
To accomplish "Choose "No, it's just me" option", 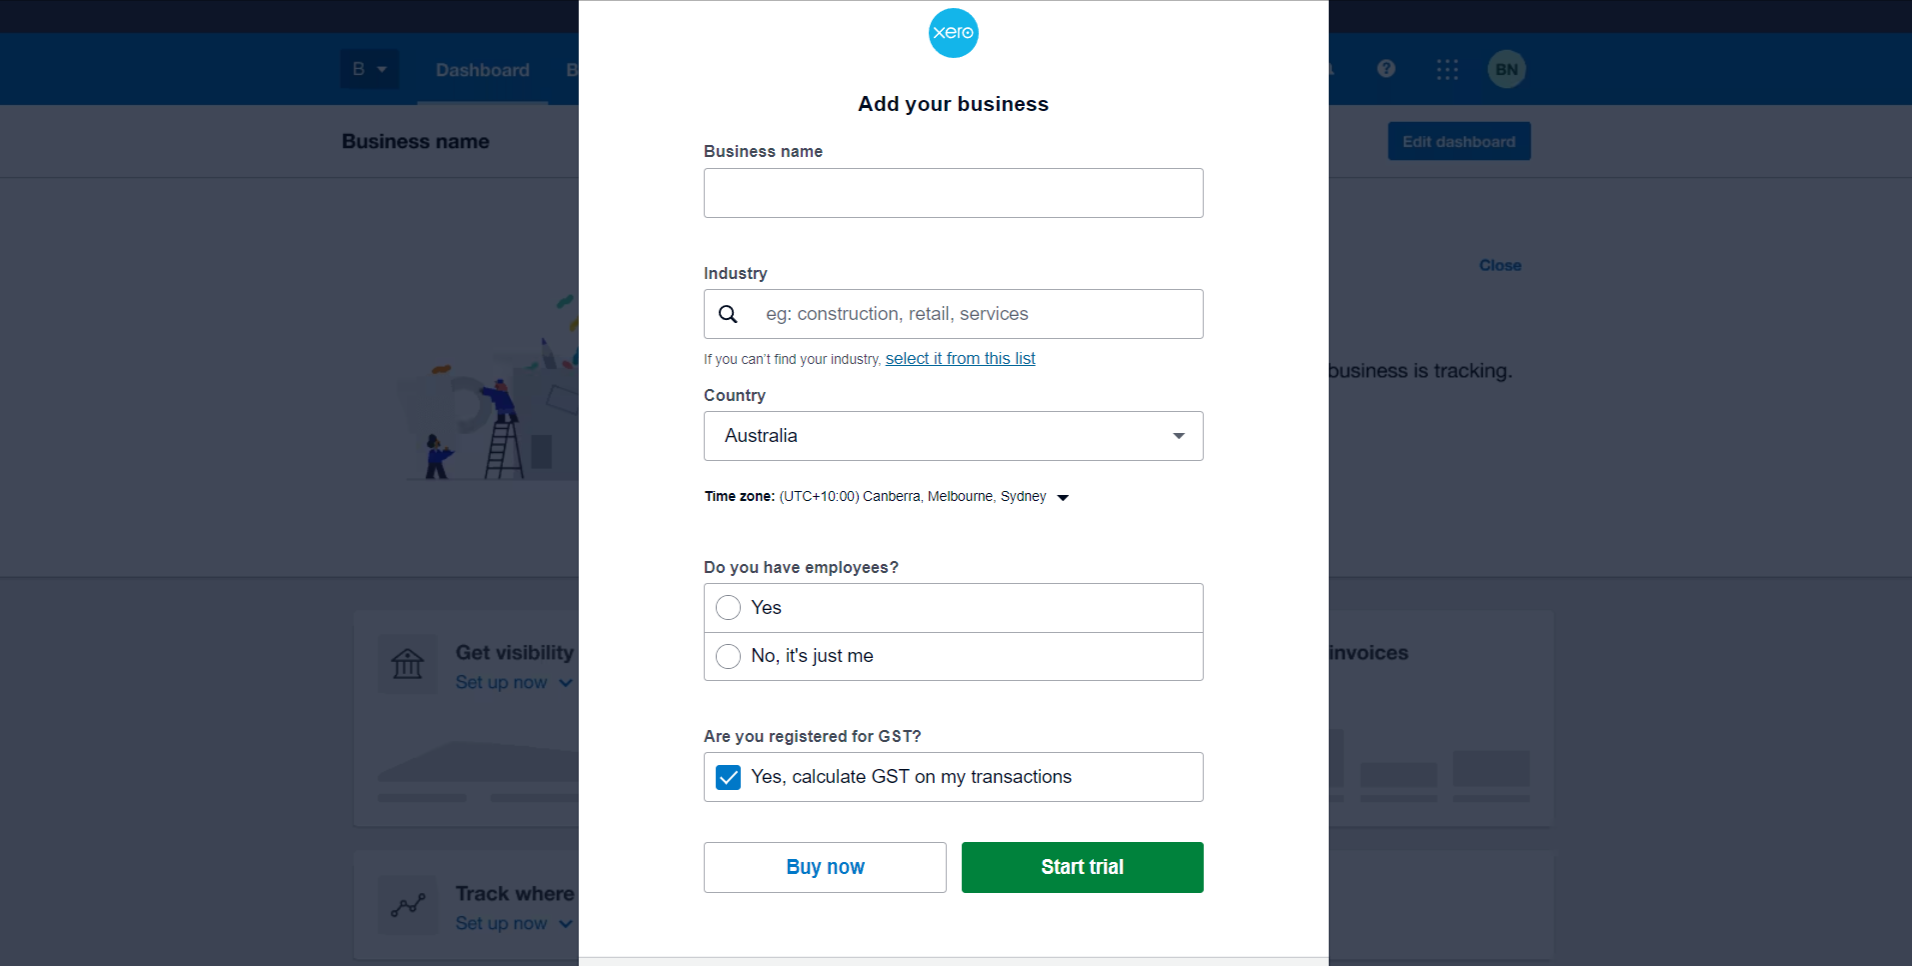I will [x=729, y=656].
